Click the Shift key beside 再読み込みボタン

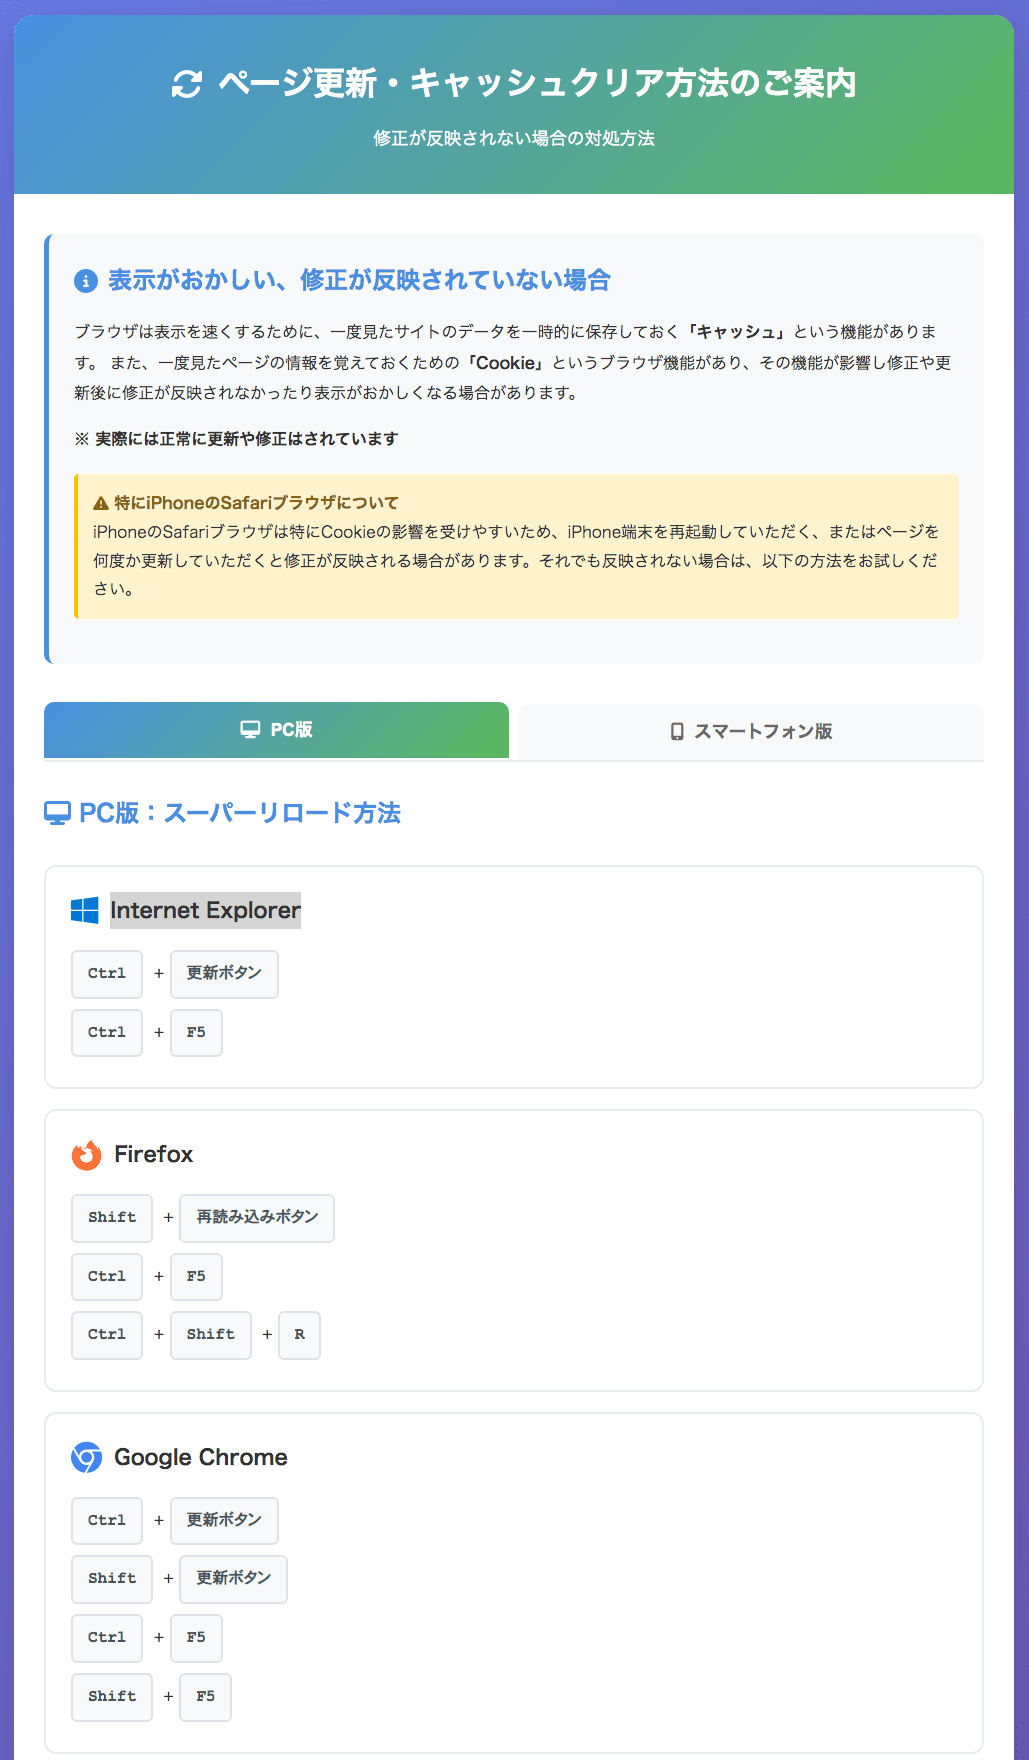[x=112, y=1218]
